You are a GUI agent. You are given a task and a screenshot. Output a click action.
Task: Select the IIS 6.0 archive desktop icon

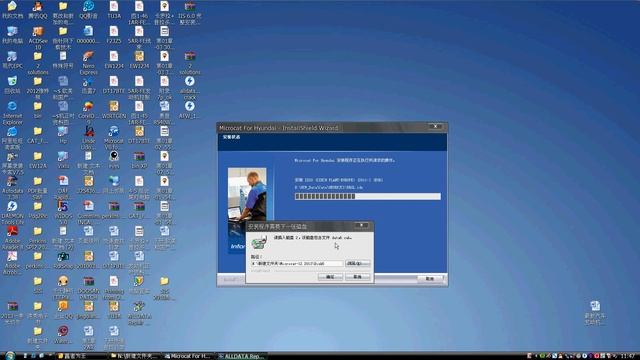click(189, 12)
